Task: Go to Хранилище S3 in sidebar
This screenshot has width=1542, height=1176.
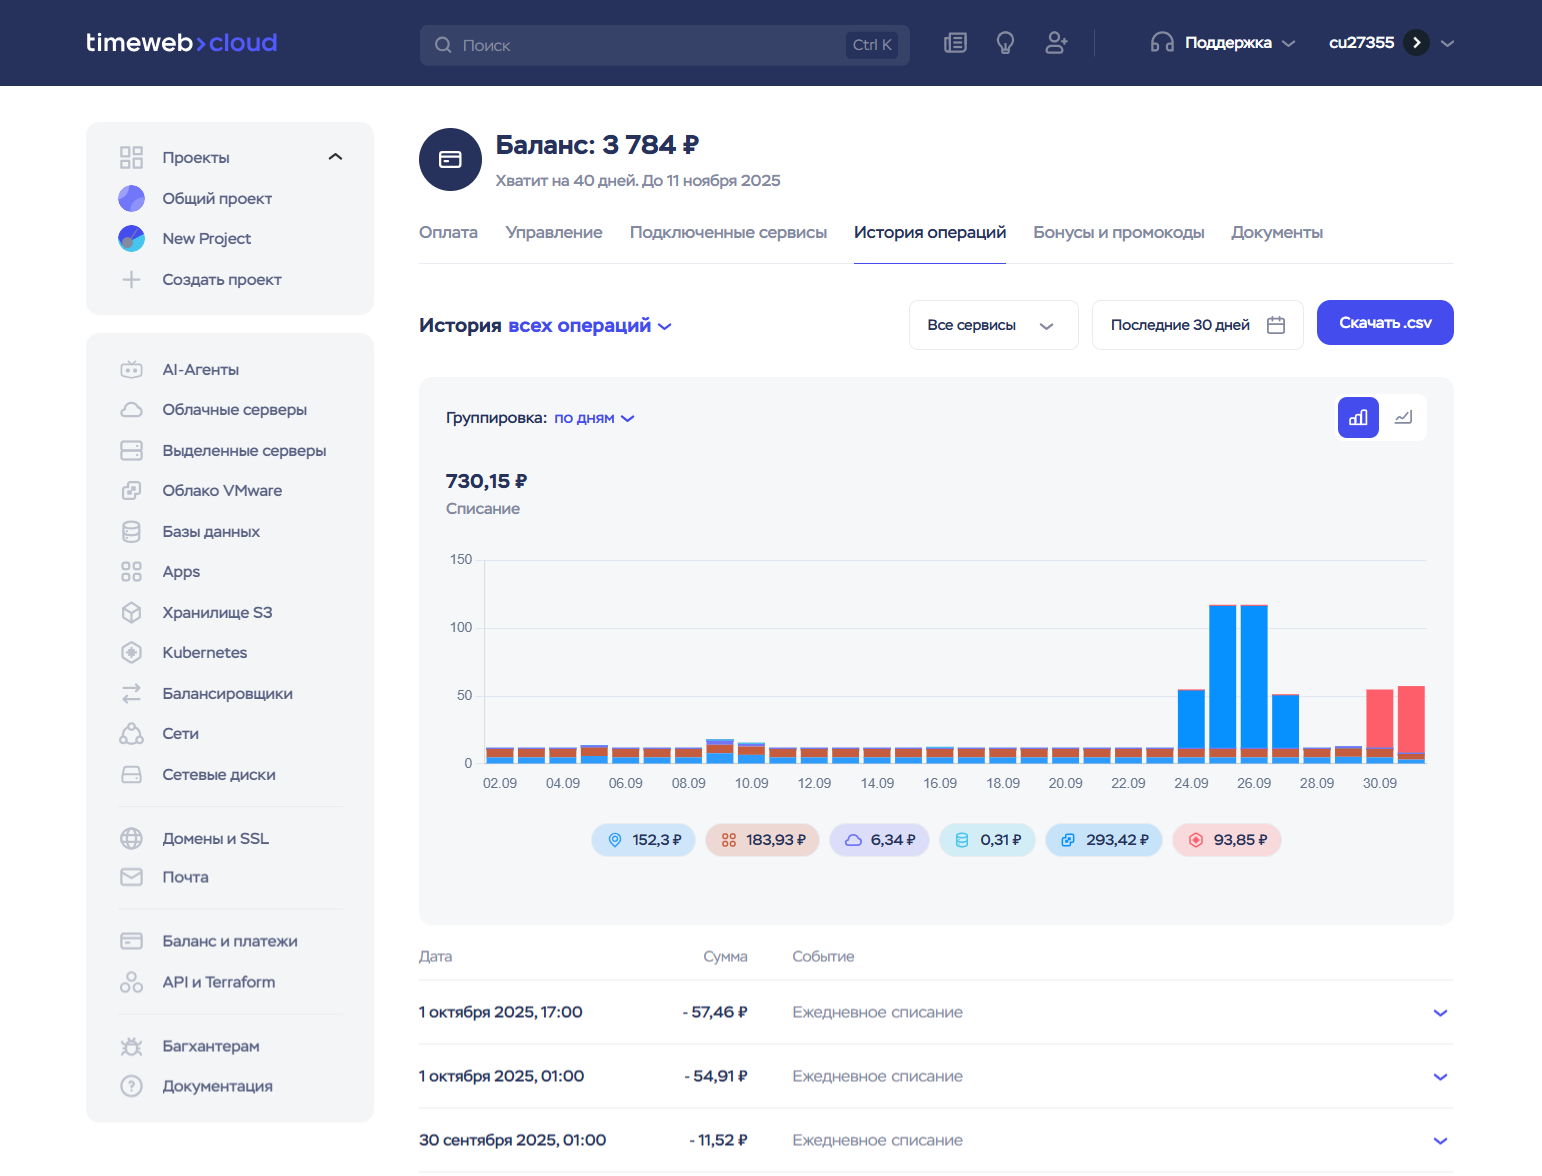Action: (x=217, y=613)
